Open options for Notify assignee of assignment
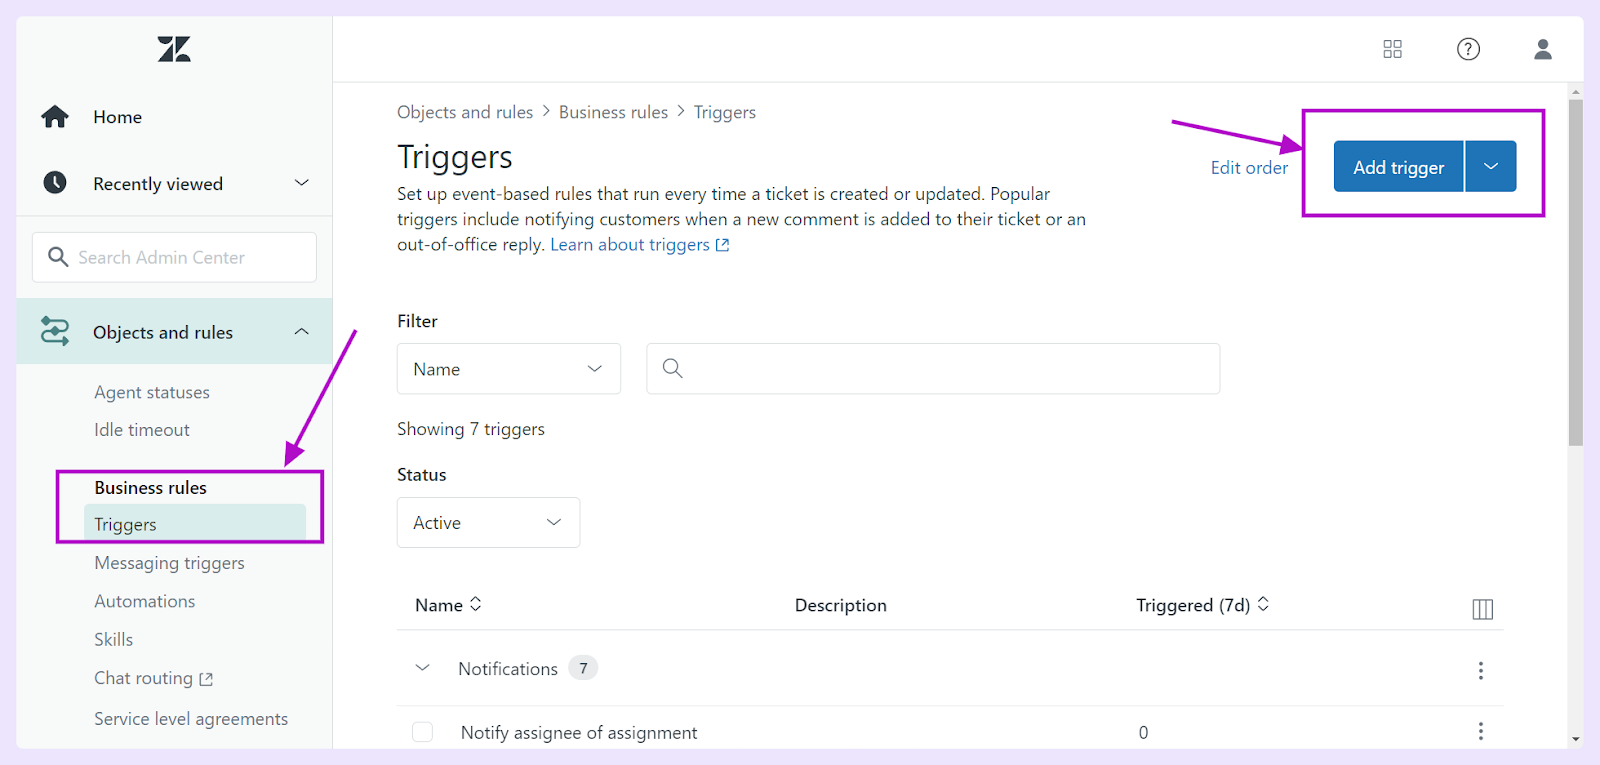 click(x=1481, y=732)
